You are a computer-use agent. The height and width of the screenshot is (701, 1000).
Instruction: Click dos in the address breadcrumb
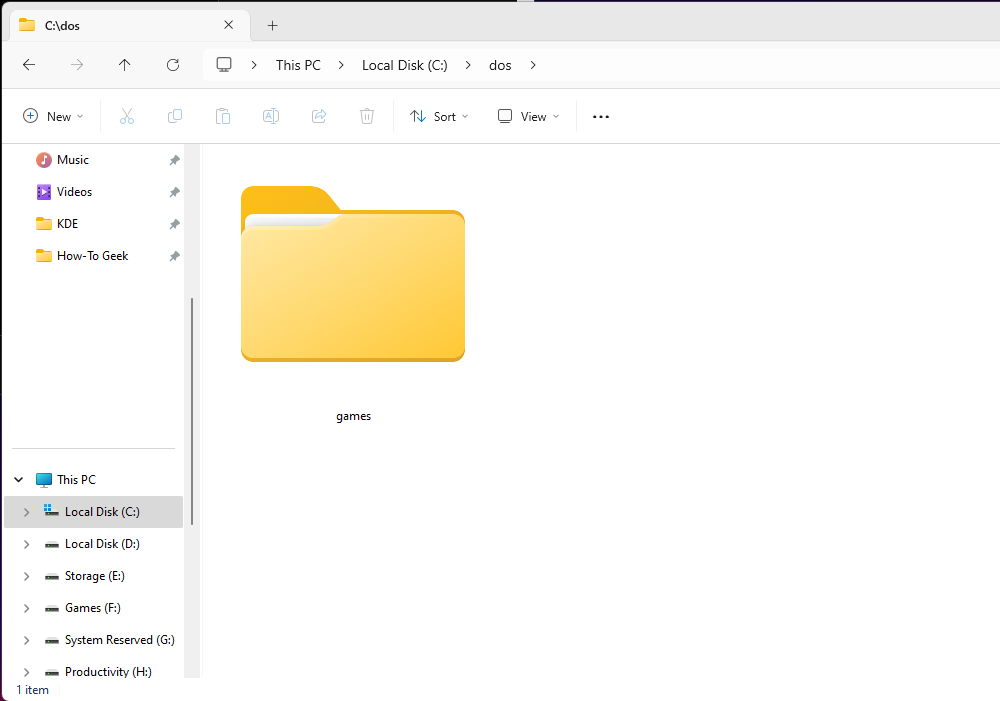click(x=500, y=65)
